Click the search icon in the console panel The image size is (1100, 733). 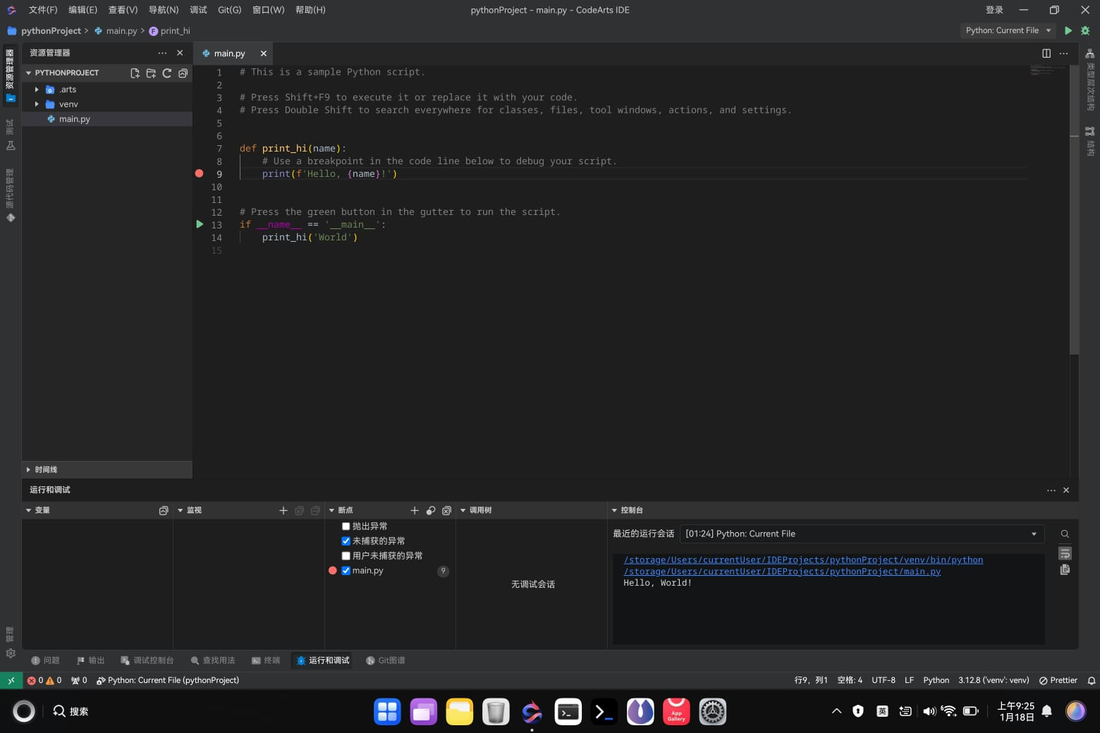tap(1065, 533)
